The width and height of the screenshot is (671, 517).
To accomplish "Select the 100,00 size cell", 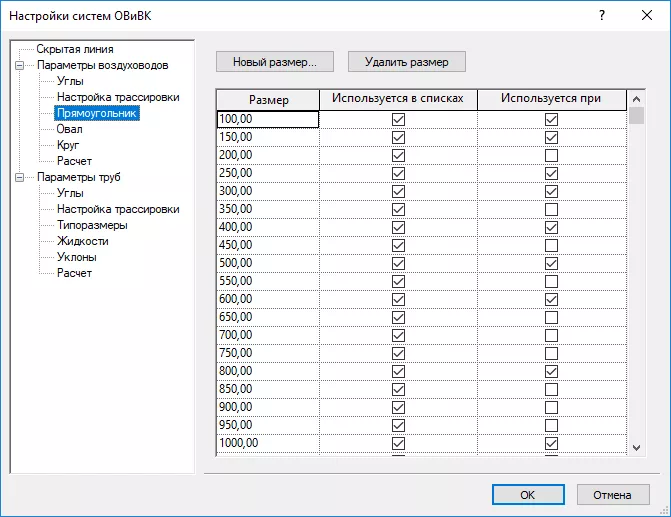I will 267,119.
